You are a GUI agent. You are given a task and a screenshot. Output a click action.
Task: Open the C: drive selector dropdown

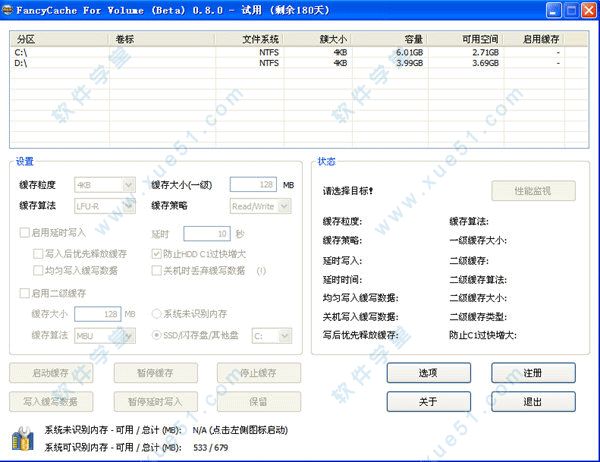[272, 336]
